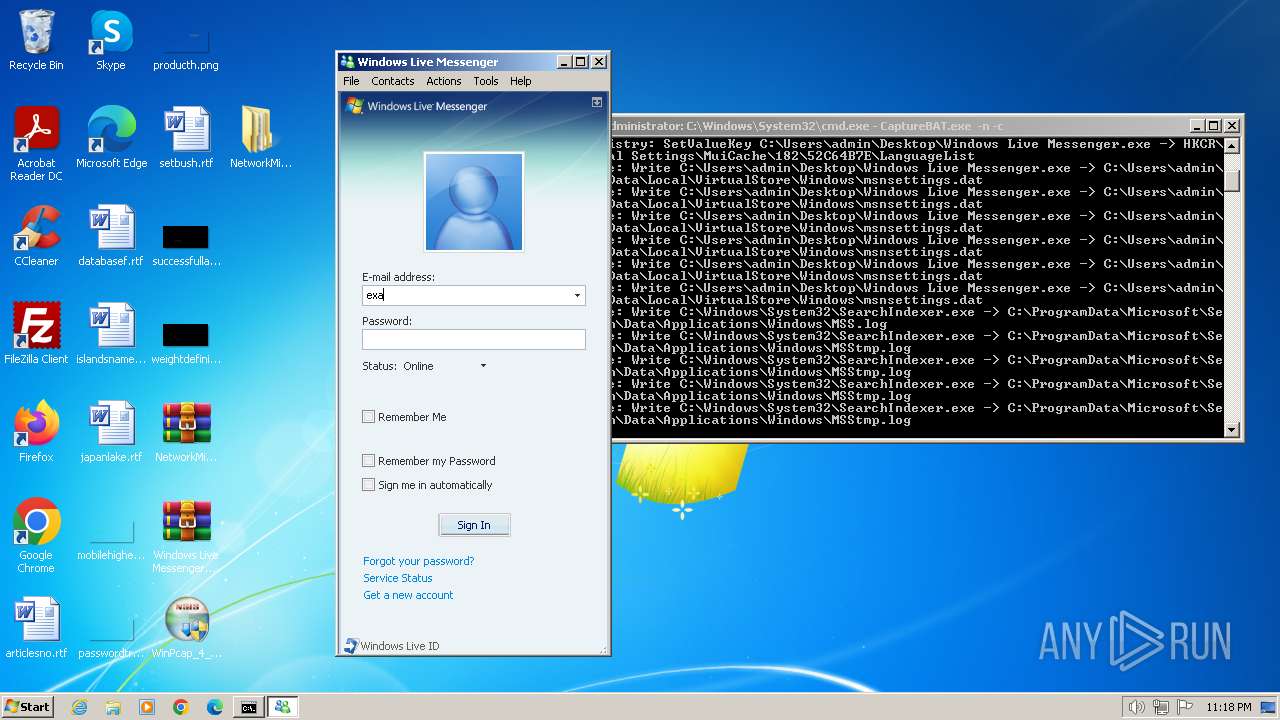
Task: Check Remember my Password option
Action: click(368, 461)
